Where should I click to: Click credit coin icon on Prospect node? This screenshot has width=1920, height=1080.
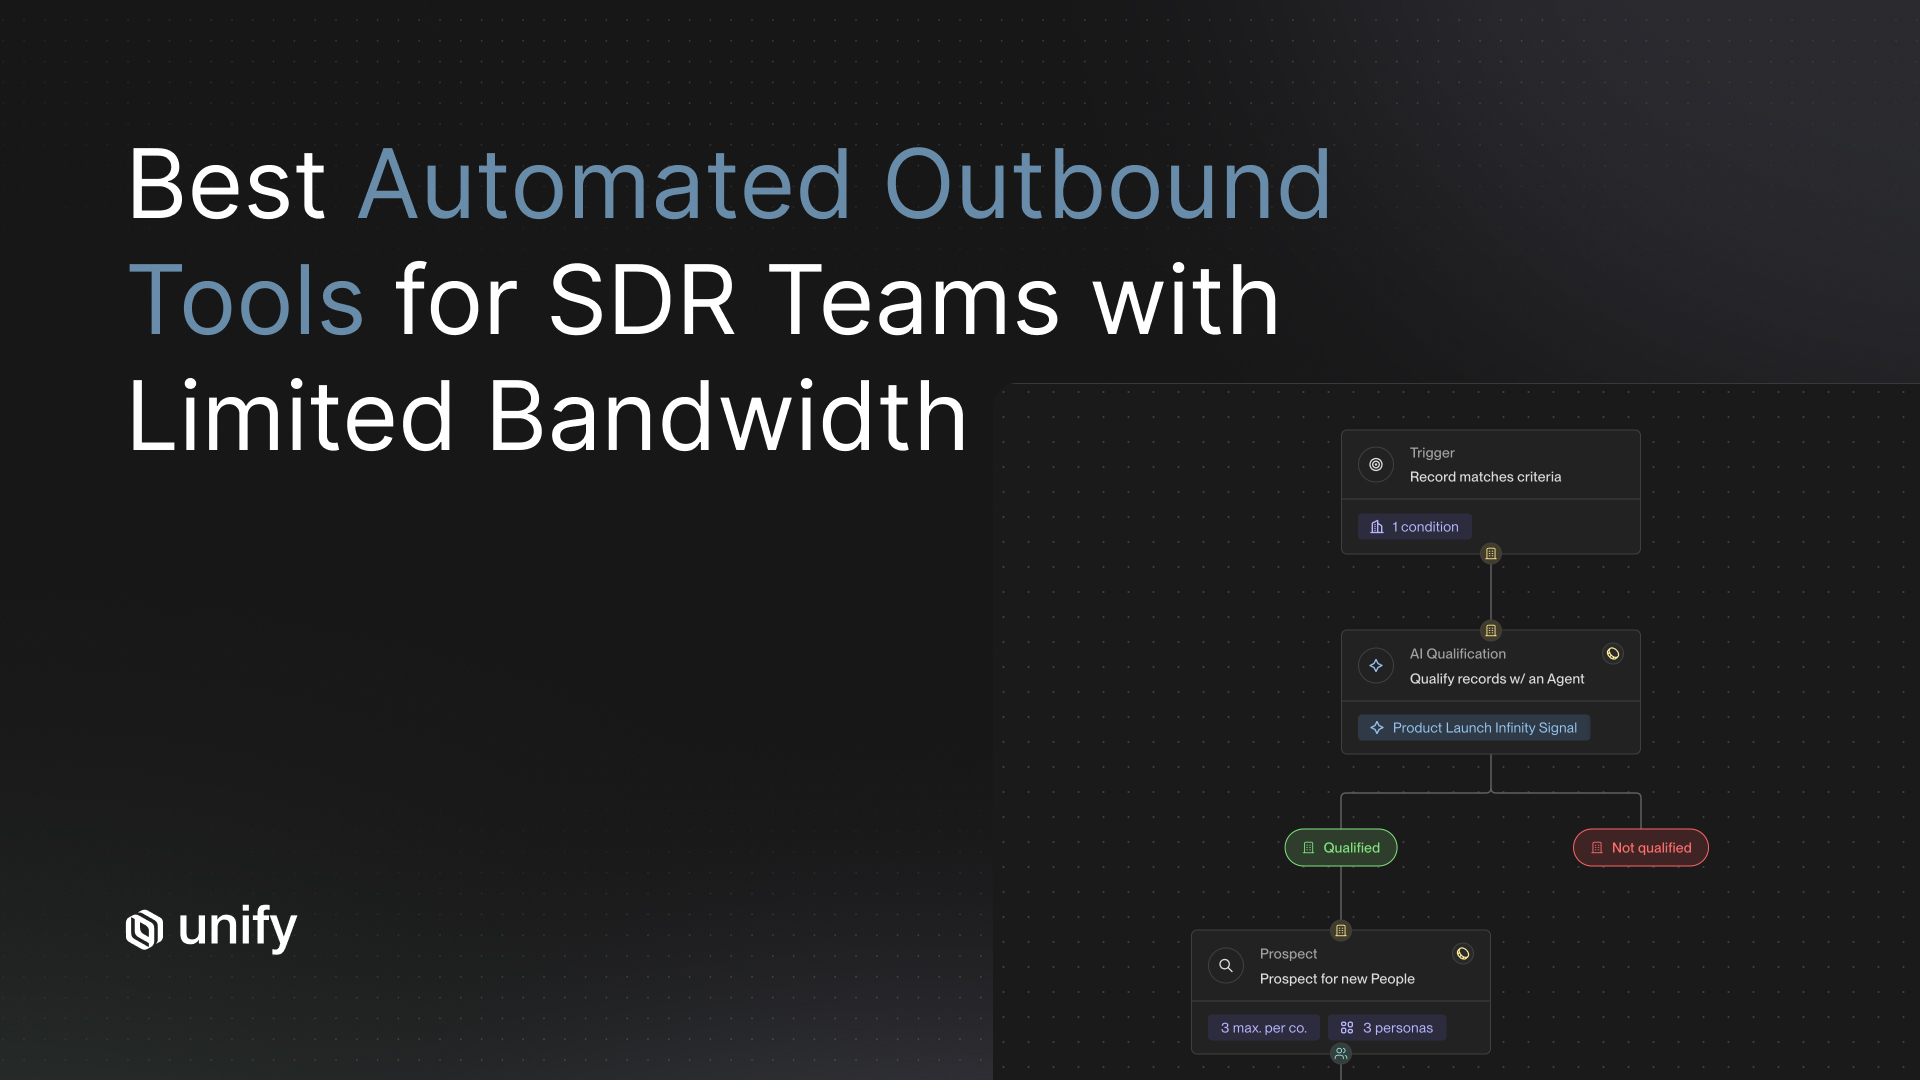[x=1463, y=954]
